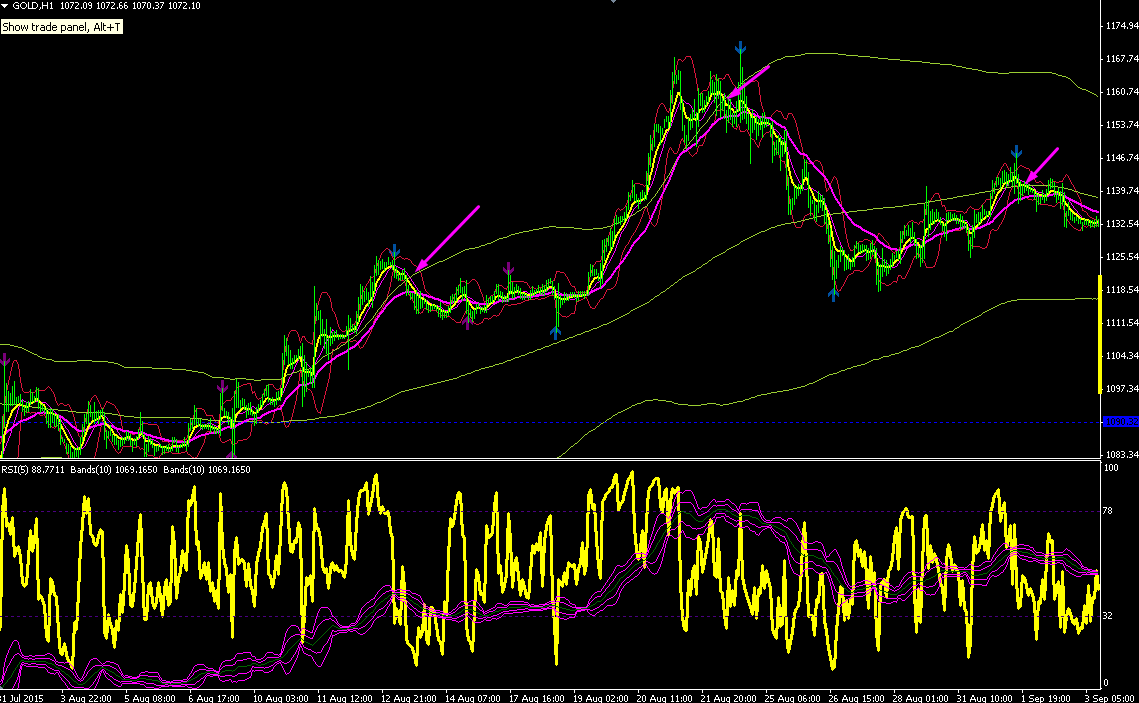Click the 19 Aug 02:00 time label
Viewport: 1139px width, 703px height.
(x=600, y=699)
